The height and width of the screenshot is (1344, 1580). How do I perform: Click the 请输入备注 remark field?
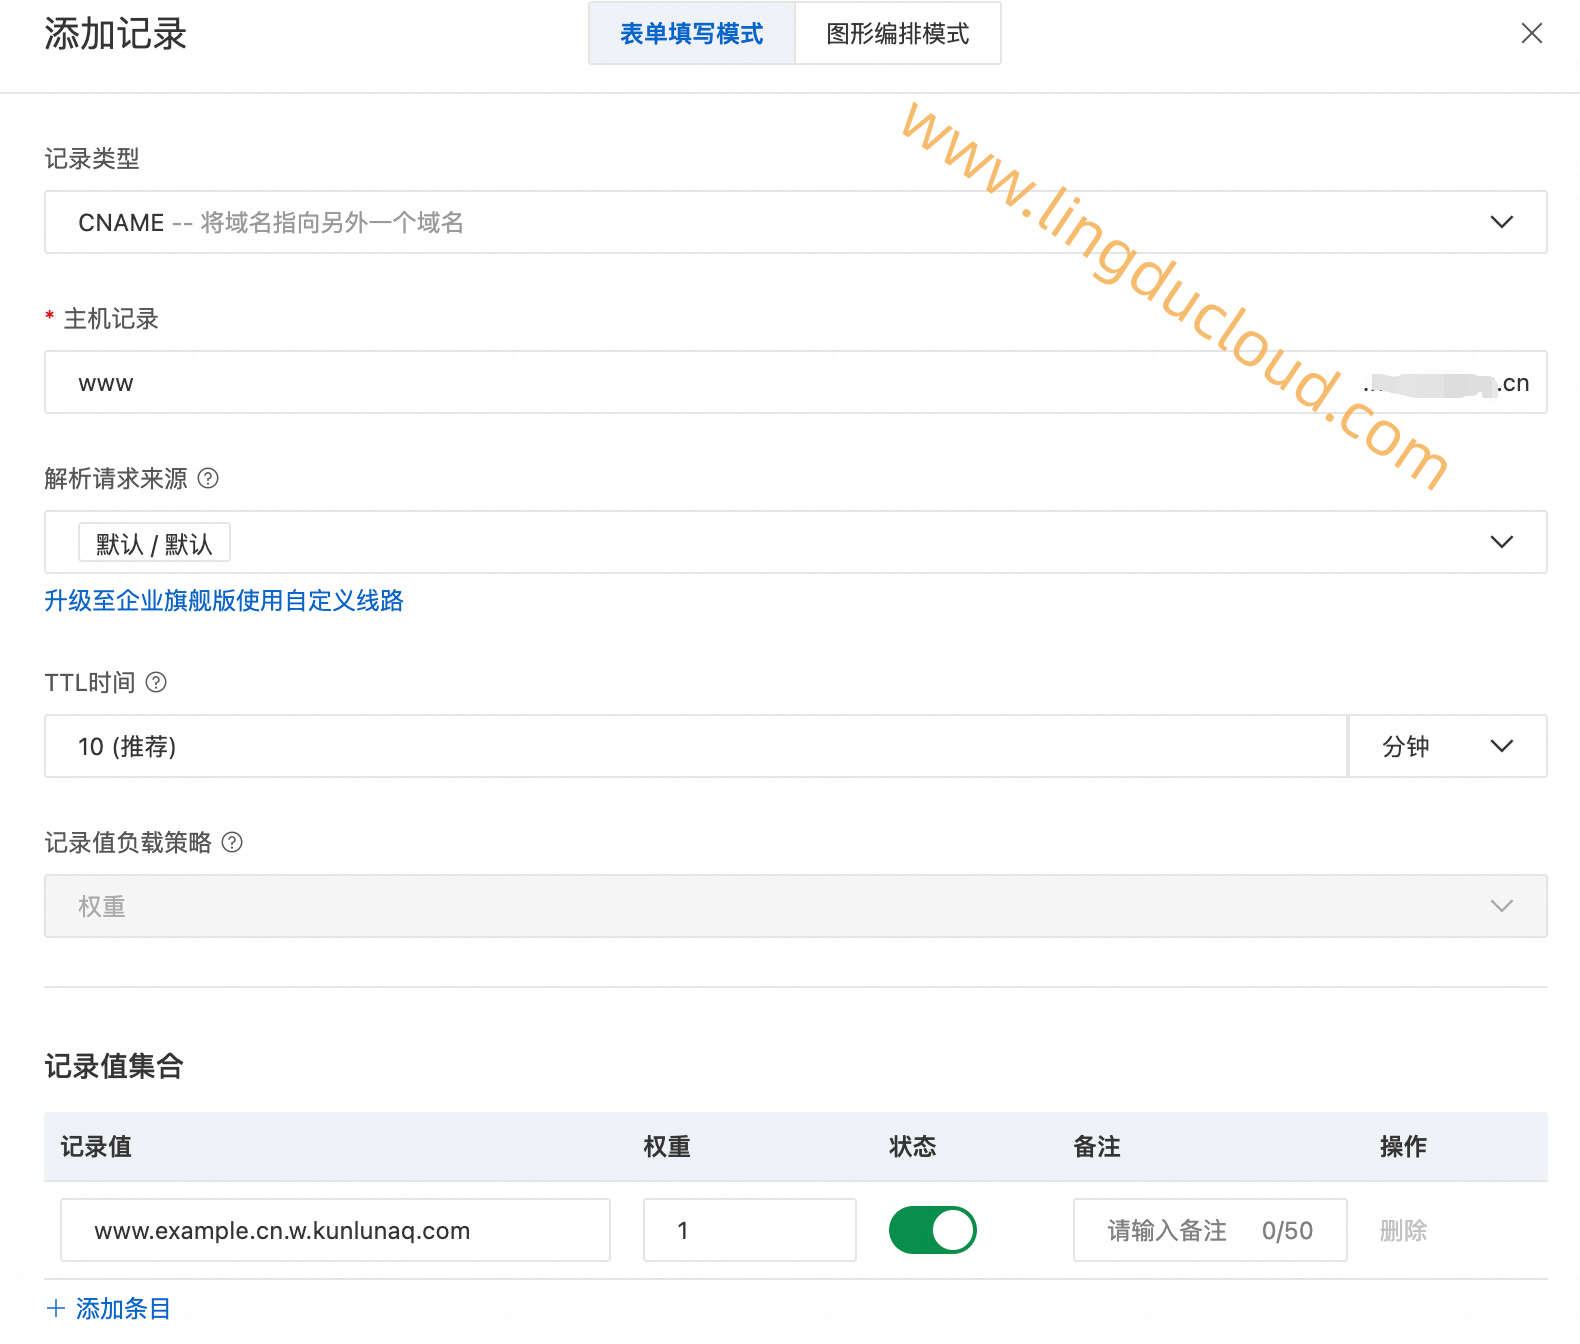click(1210, 1230)
